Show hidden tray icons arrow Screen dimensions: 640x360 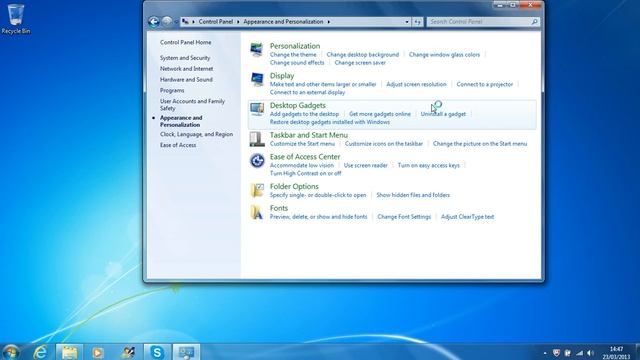point(545,353)
